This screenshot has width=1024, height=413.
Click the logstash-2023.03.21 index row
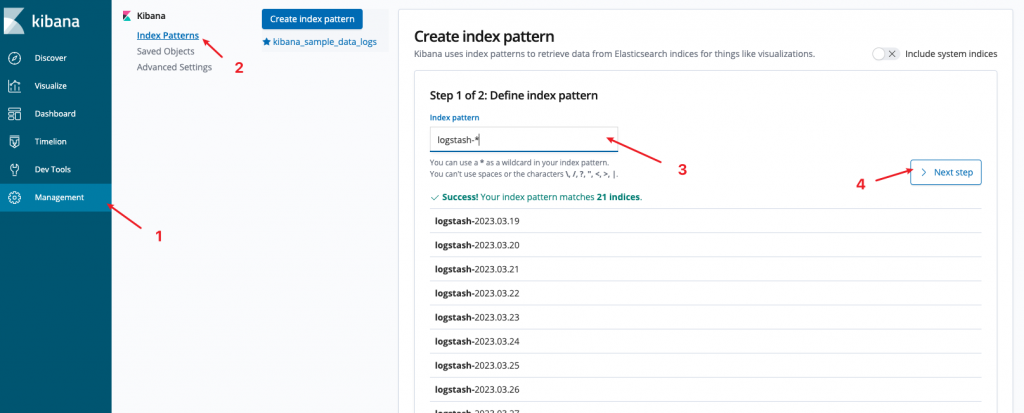coord(705,269)
